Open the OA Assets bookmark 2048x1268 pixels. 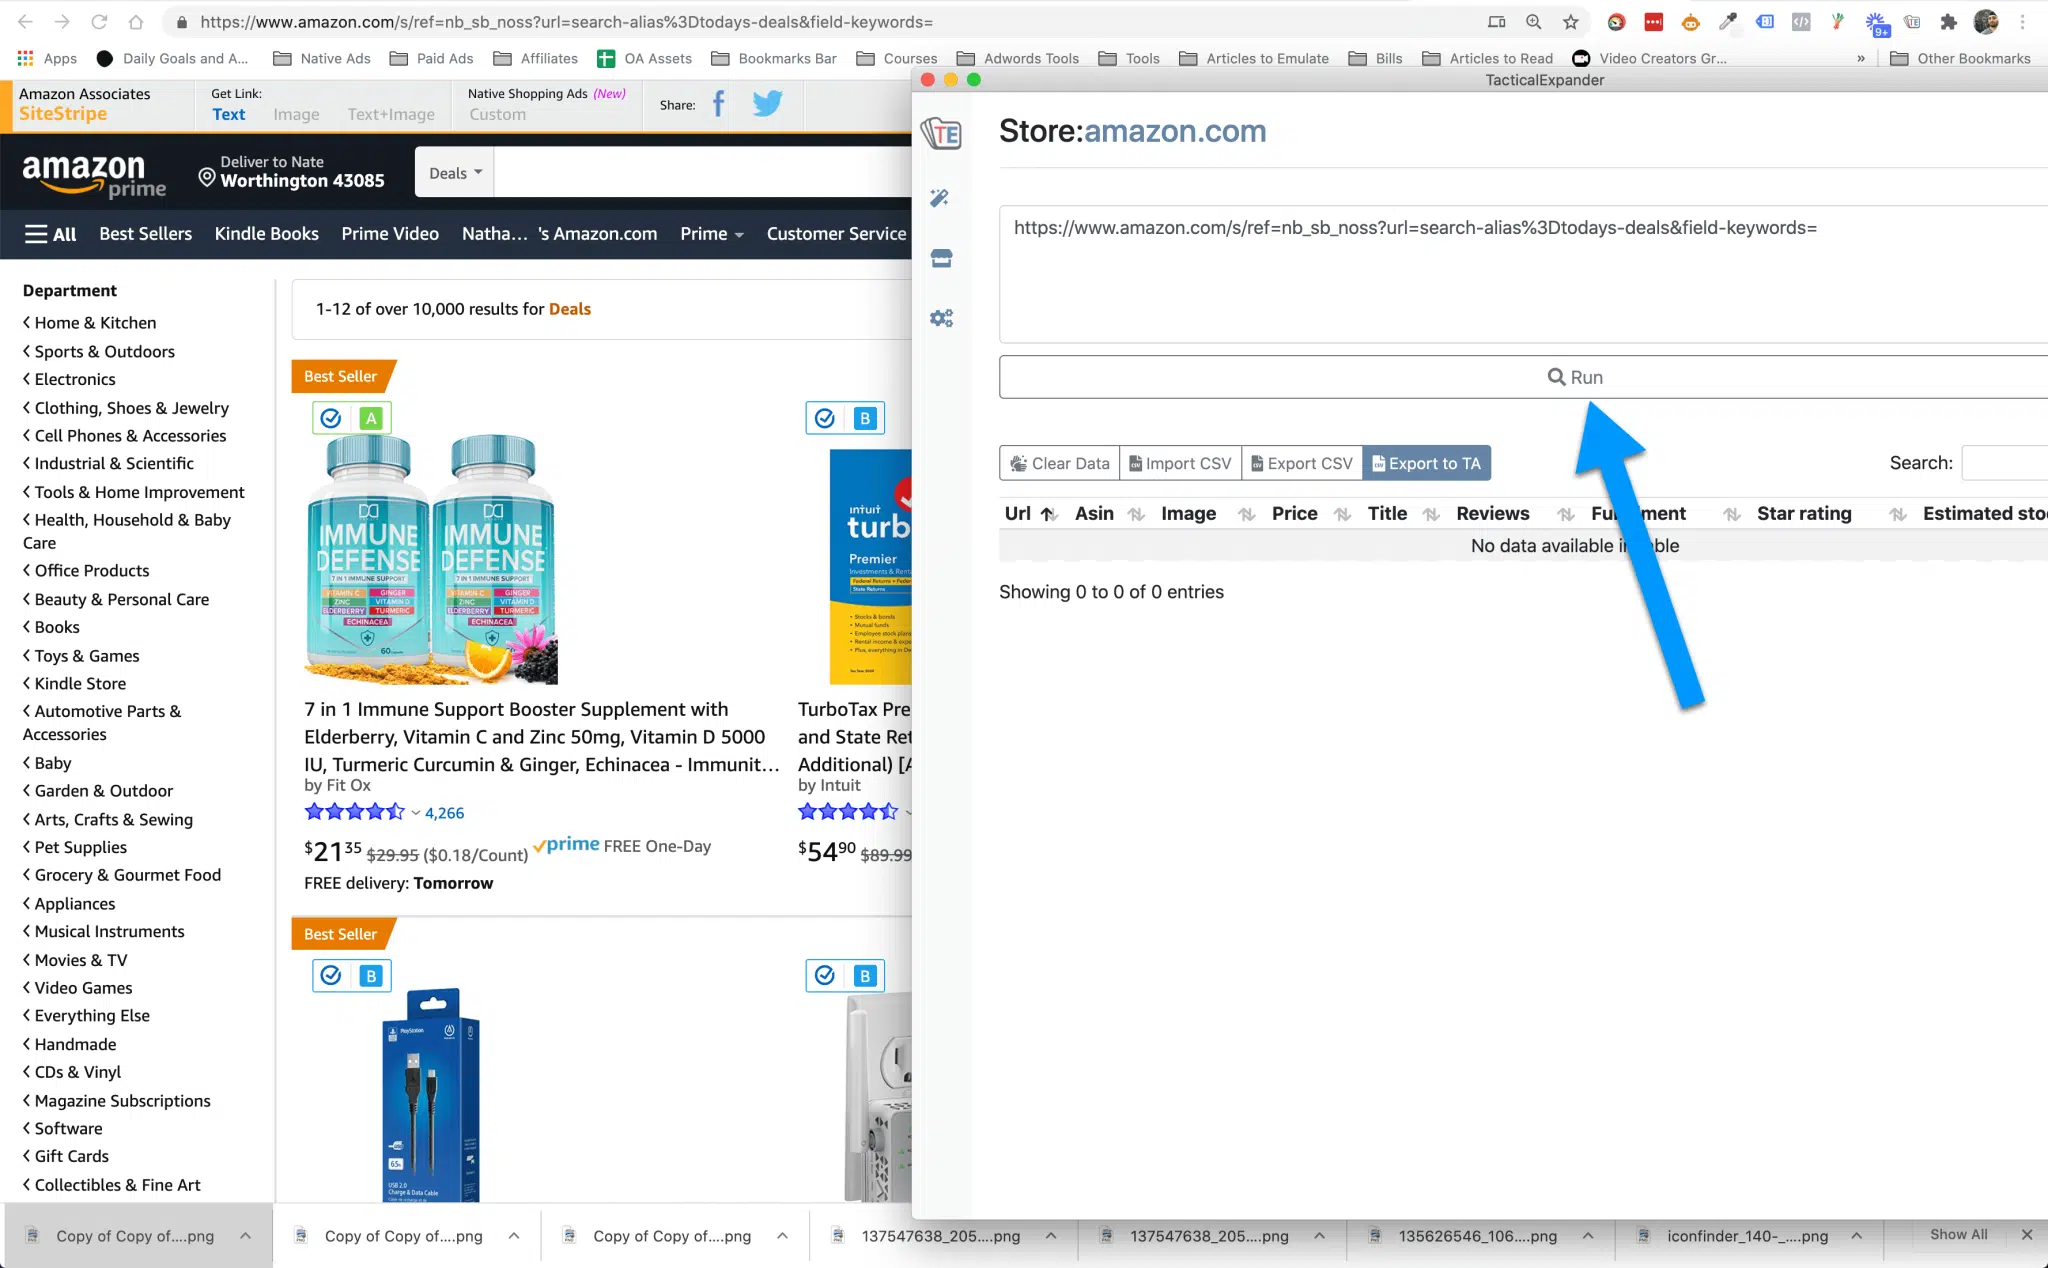tap(645, 58)
